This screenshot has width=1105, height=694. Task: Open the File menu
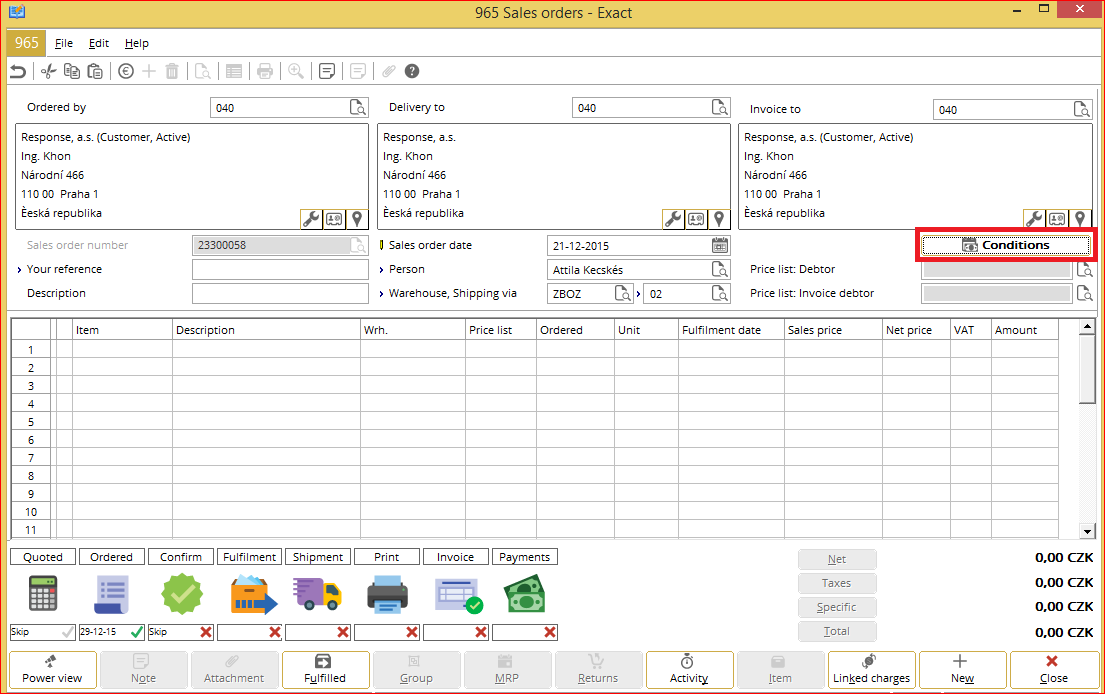coord(64,43)
